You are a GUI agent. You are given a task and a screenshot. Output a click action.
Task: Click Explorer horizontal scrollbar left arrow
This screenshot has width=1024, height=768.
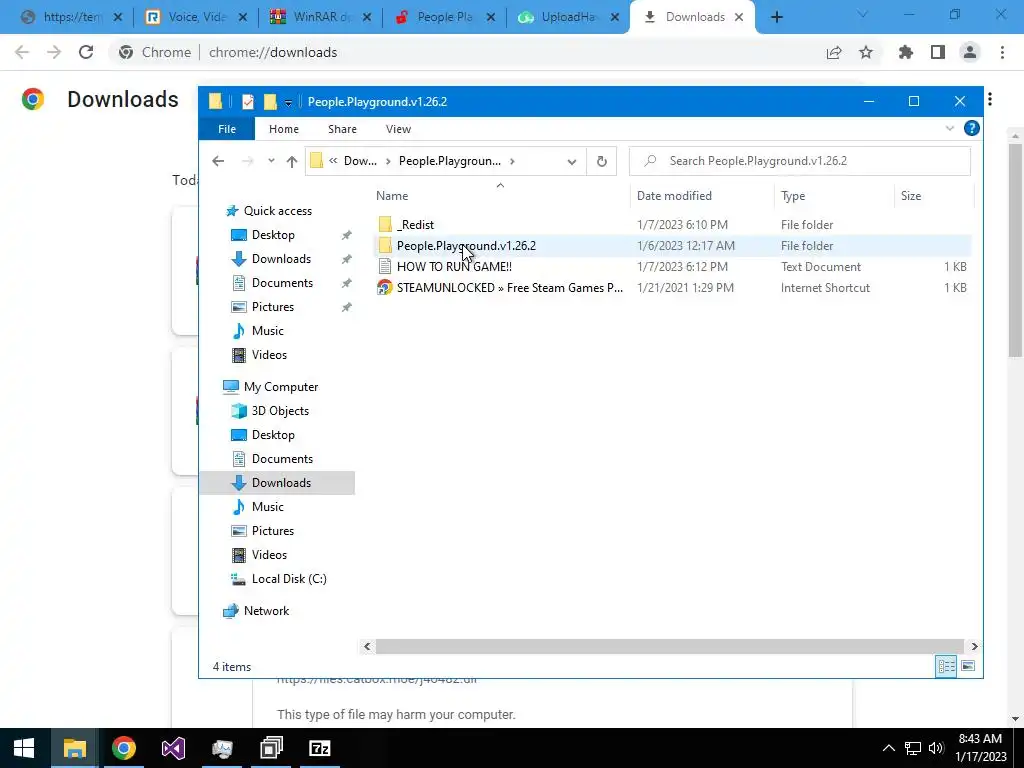pos(367,647)
